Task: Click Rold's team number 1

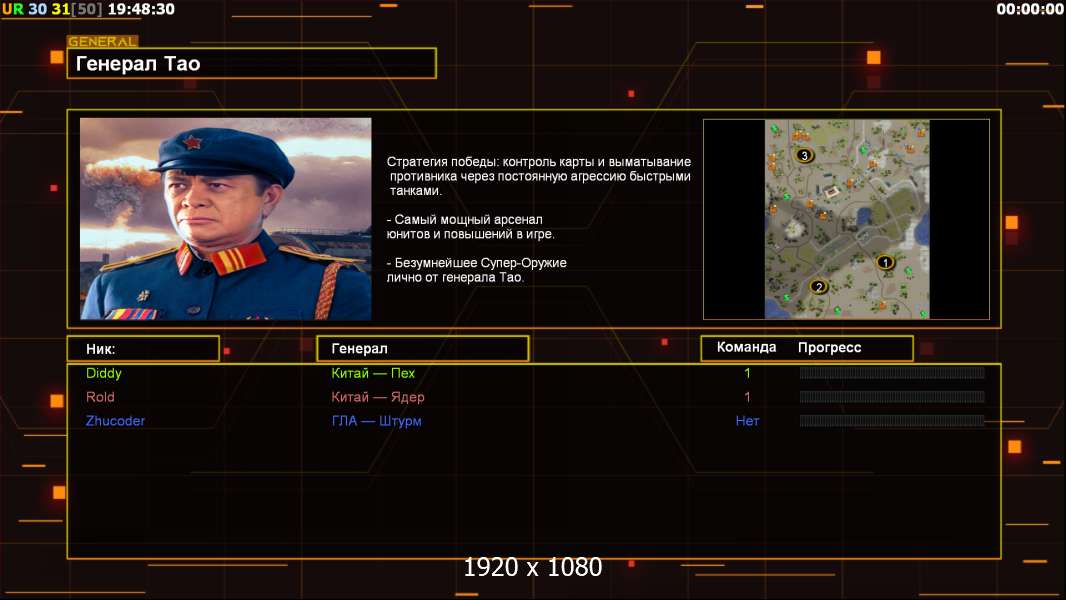Action: pos(747,397)
